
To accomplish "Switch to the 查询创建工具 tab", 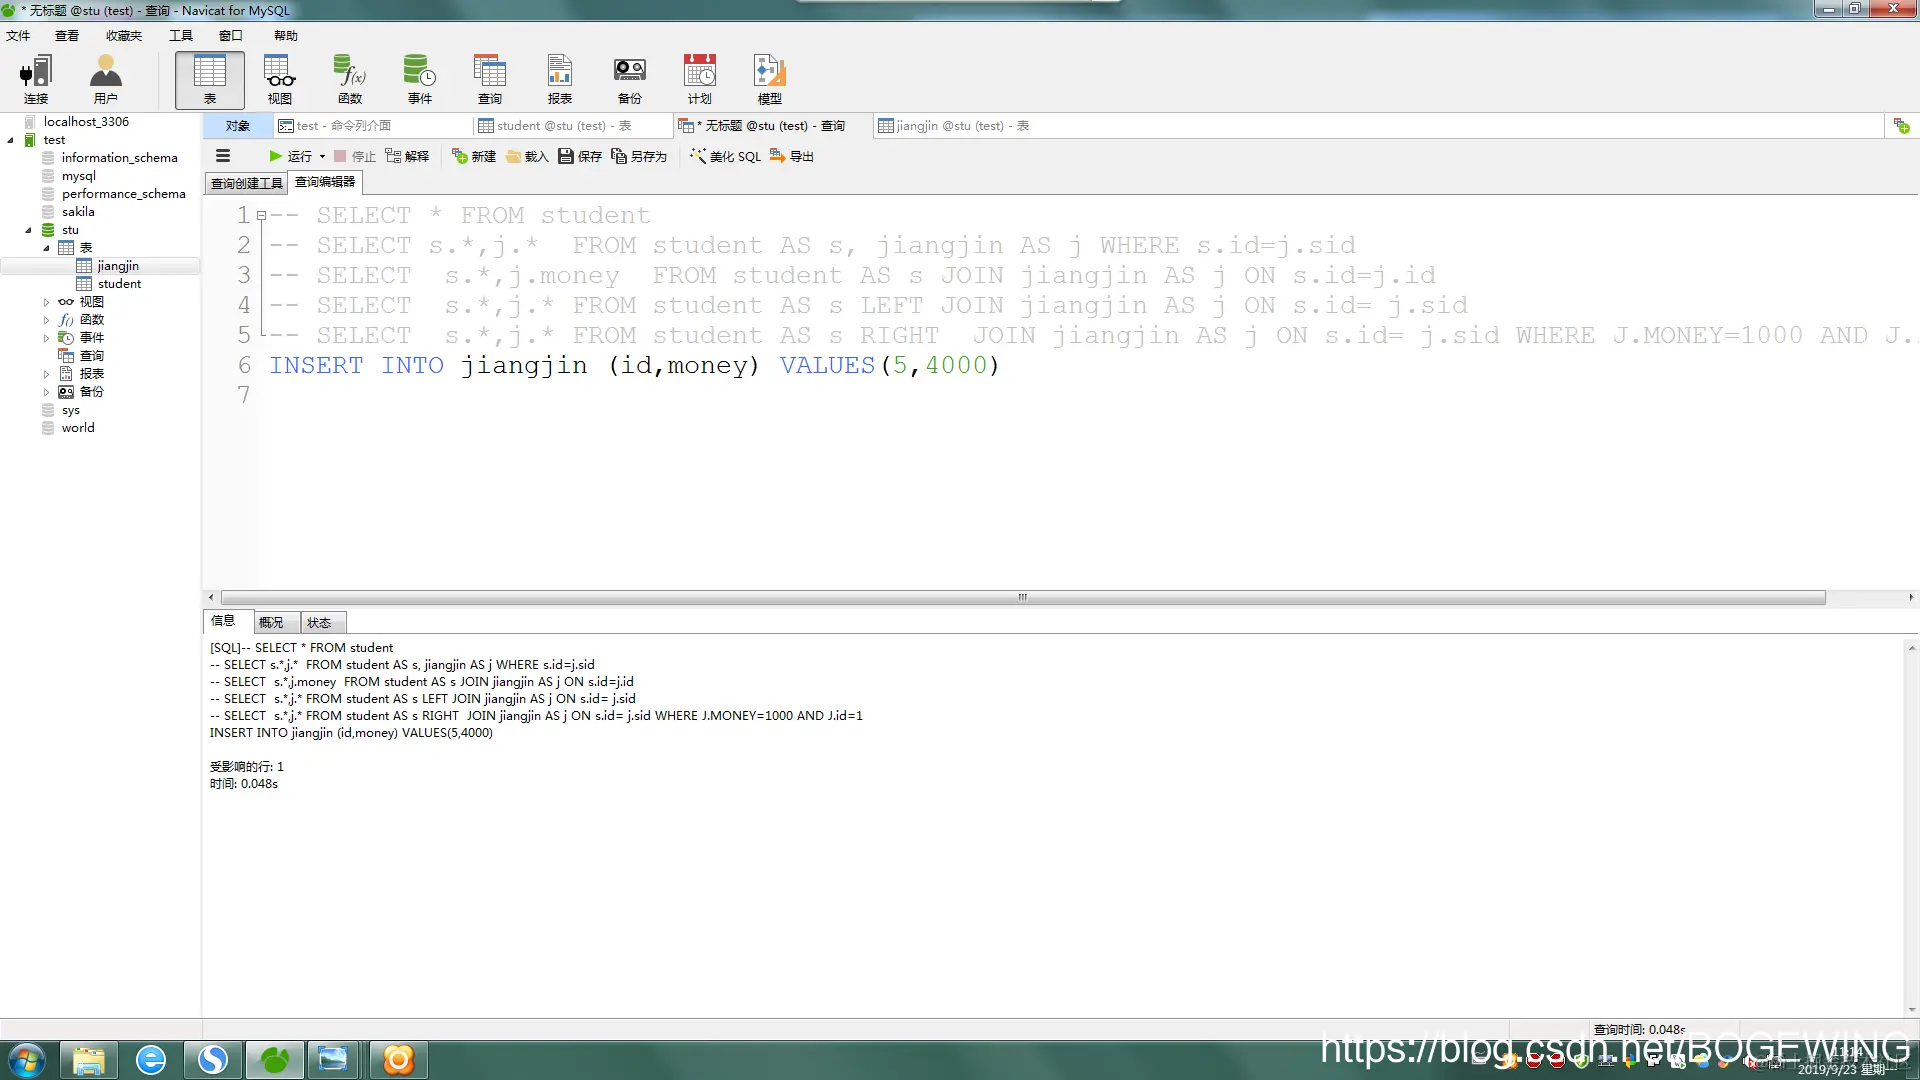I will tap(246, 183).
